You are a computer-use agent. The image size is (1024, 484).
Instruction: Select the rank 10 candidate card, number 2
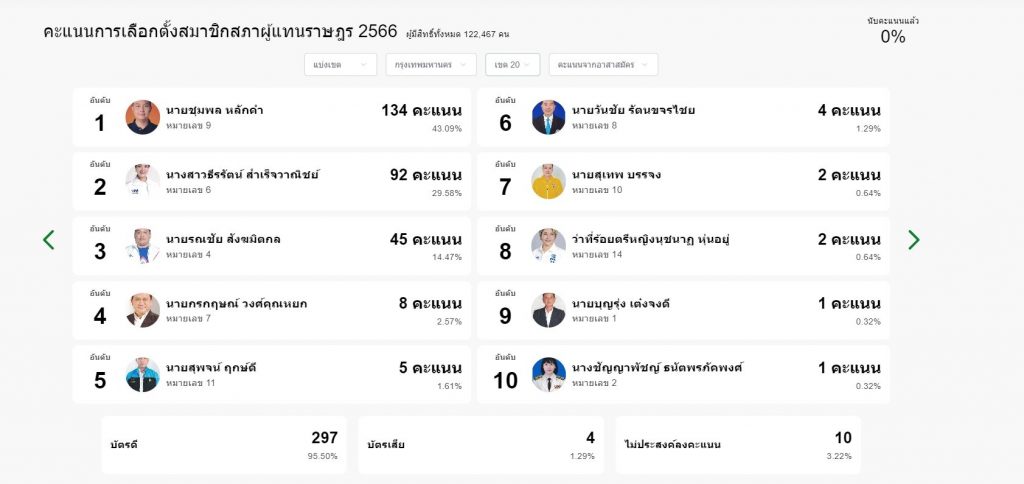683,374
